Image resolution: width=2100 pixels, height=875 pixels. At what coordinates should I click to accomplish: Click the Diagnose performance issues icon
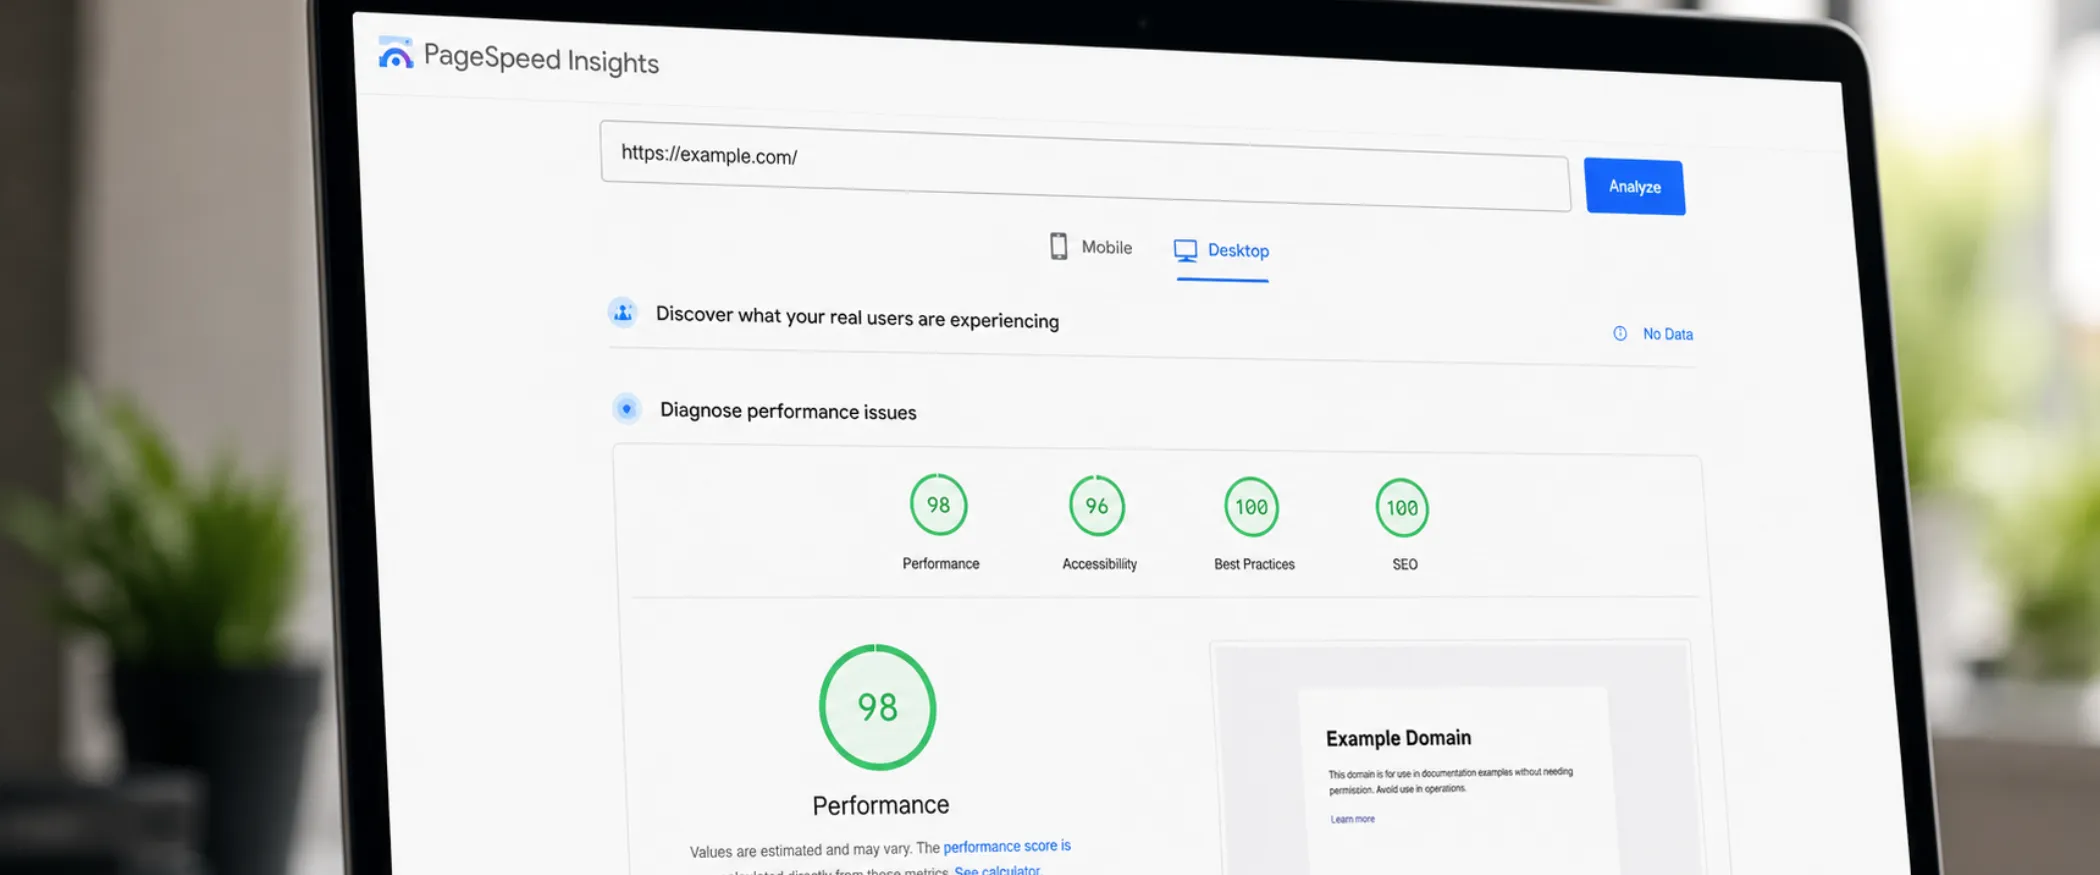[627, 408]
